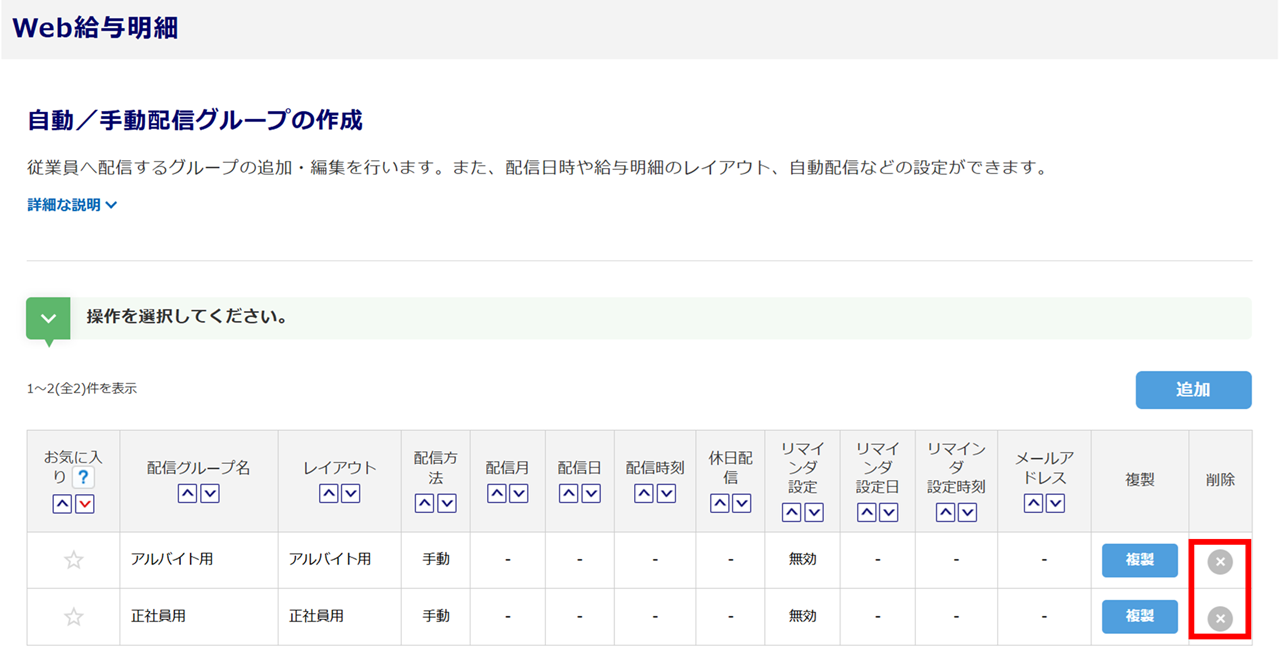Sort 配信グループ名 column descending
Screen dimensions: 1280x656
(210, 493)
